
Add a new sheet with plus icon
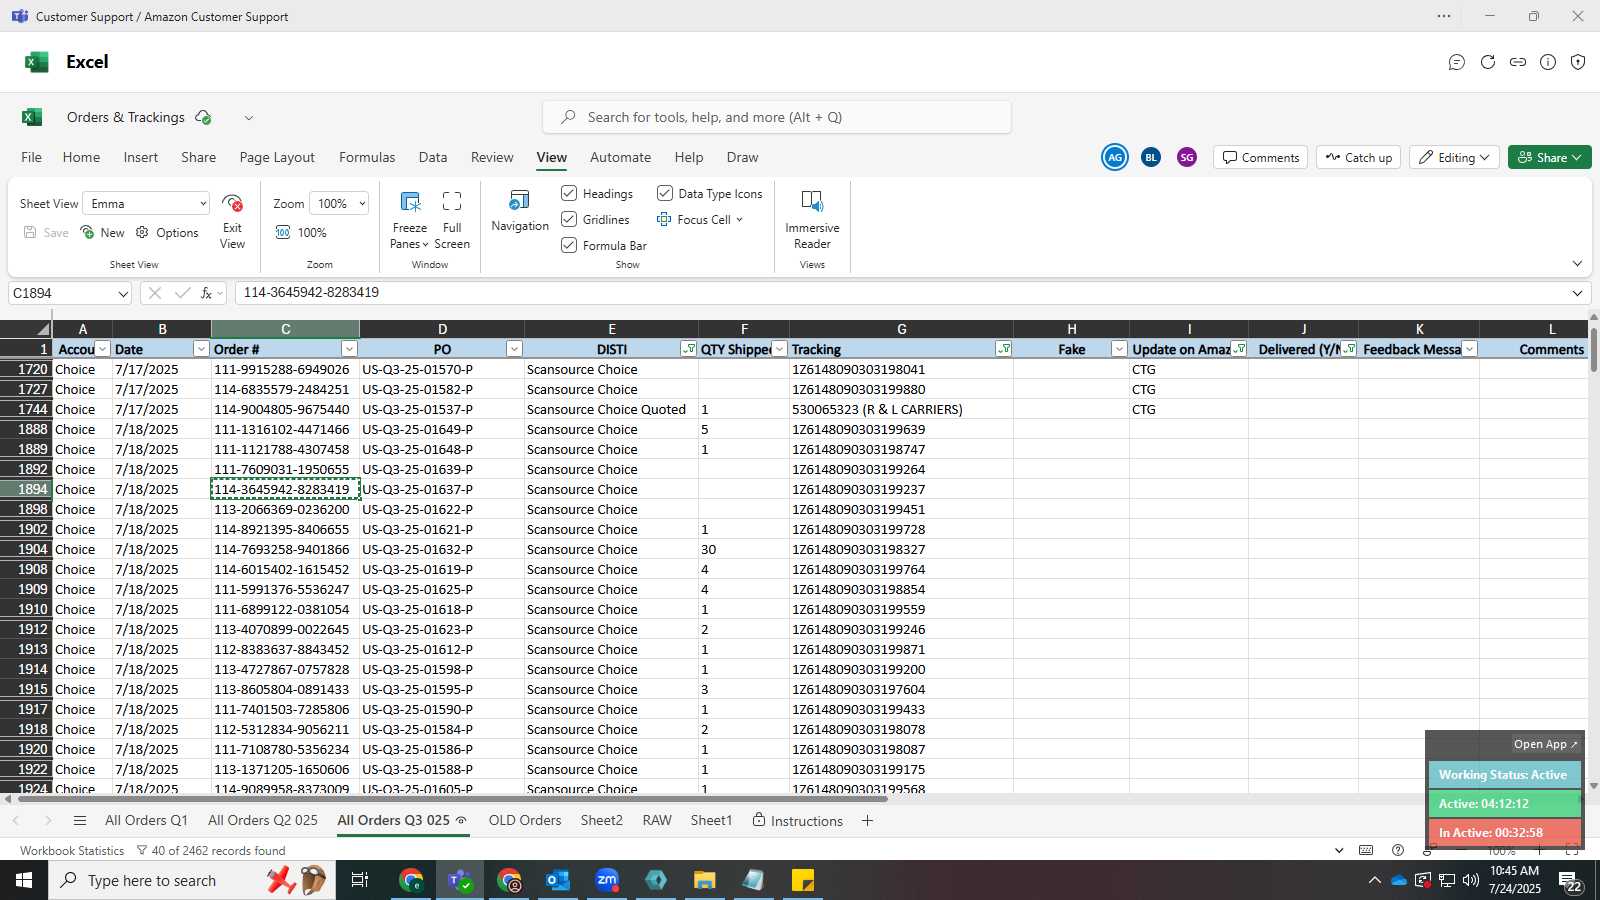[x=867, y=821]
